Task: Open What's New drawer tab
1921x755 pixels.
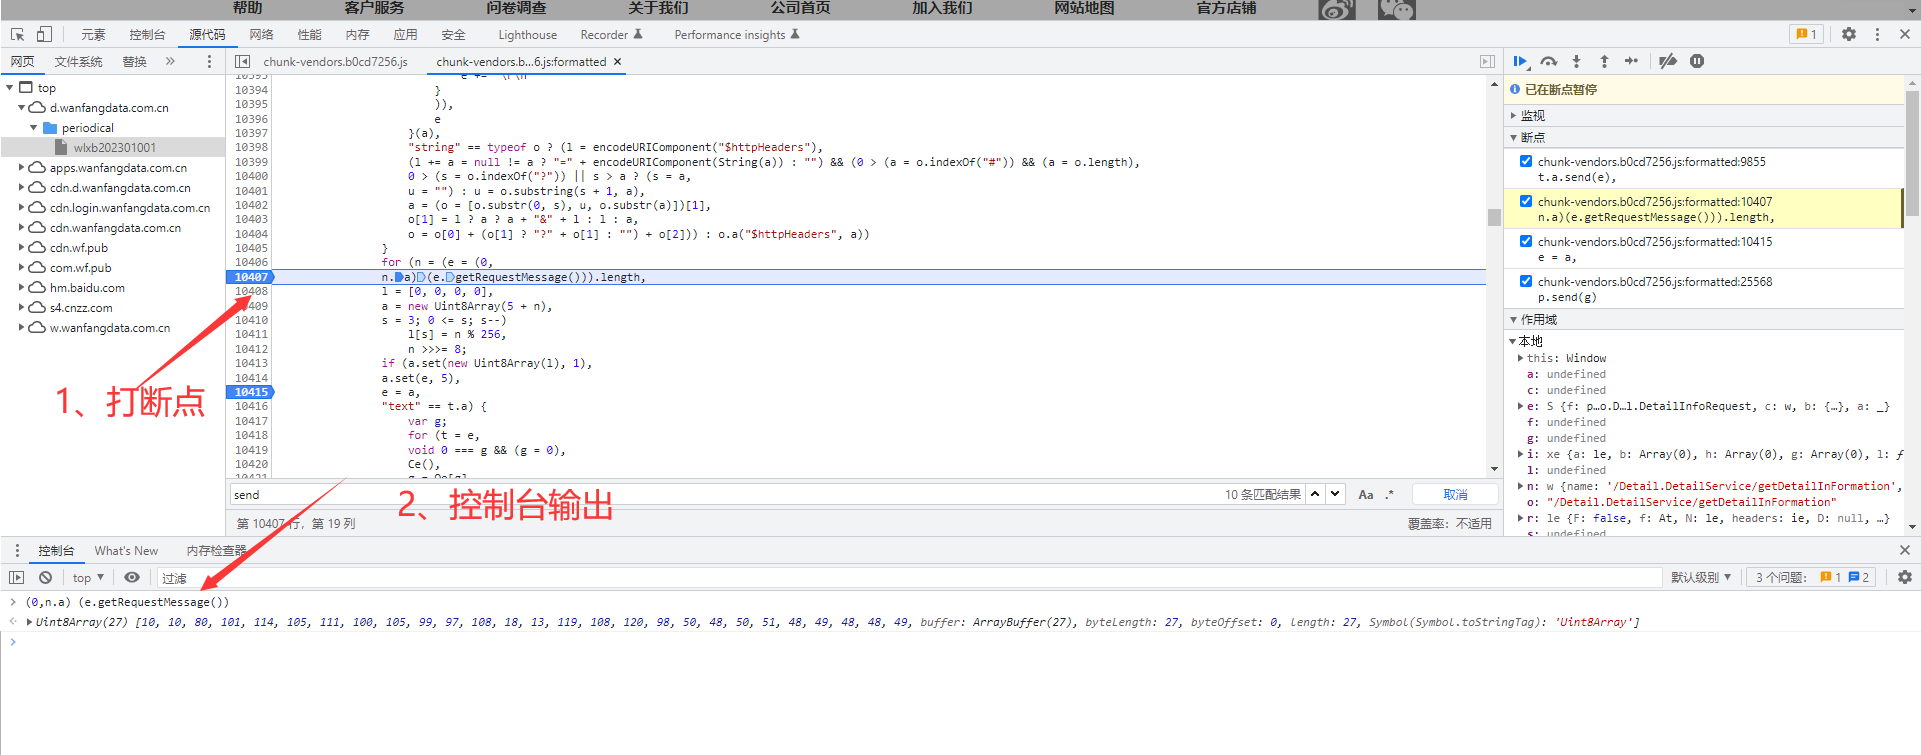Action: point(126,550)
